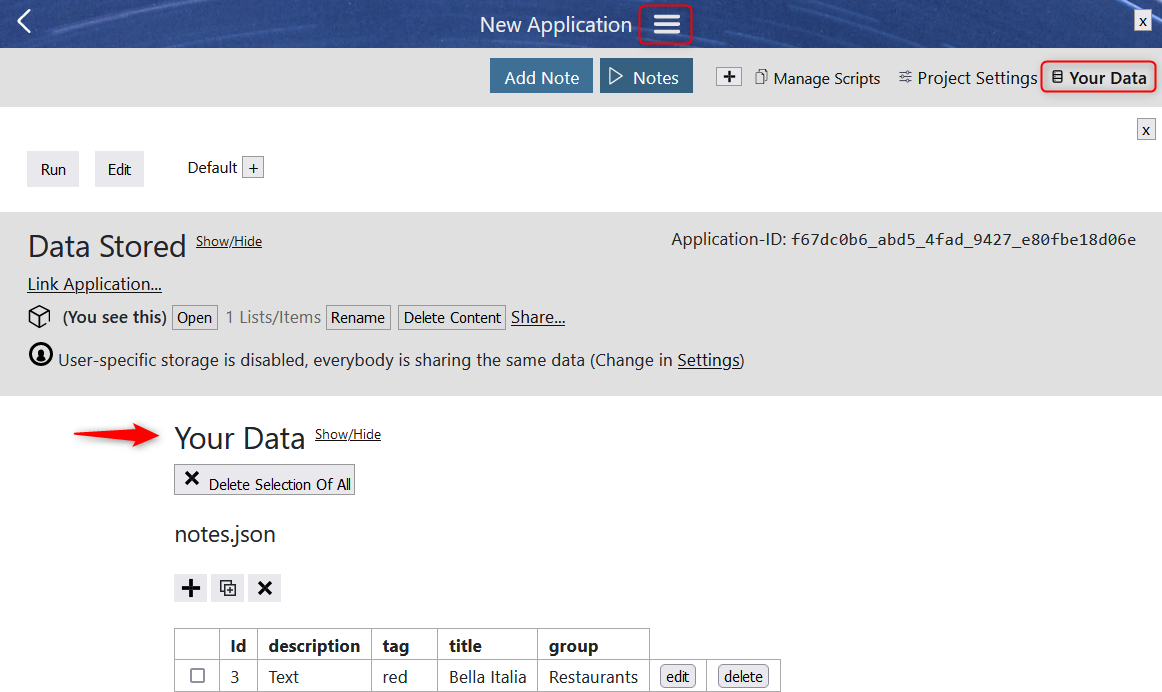Click the plus next to Default

254,167
